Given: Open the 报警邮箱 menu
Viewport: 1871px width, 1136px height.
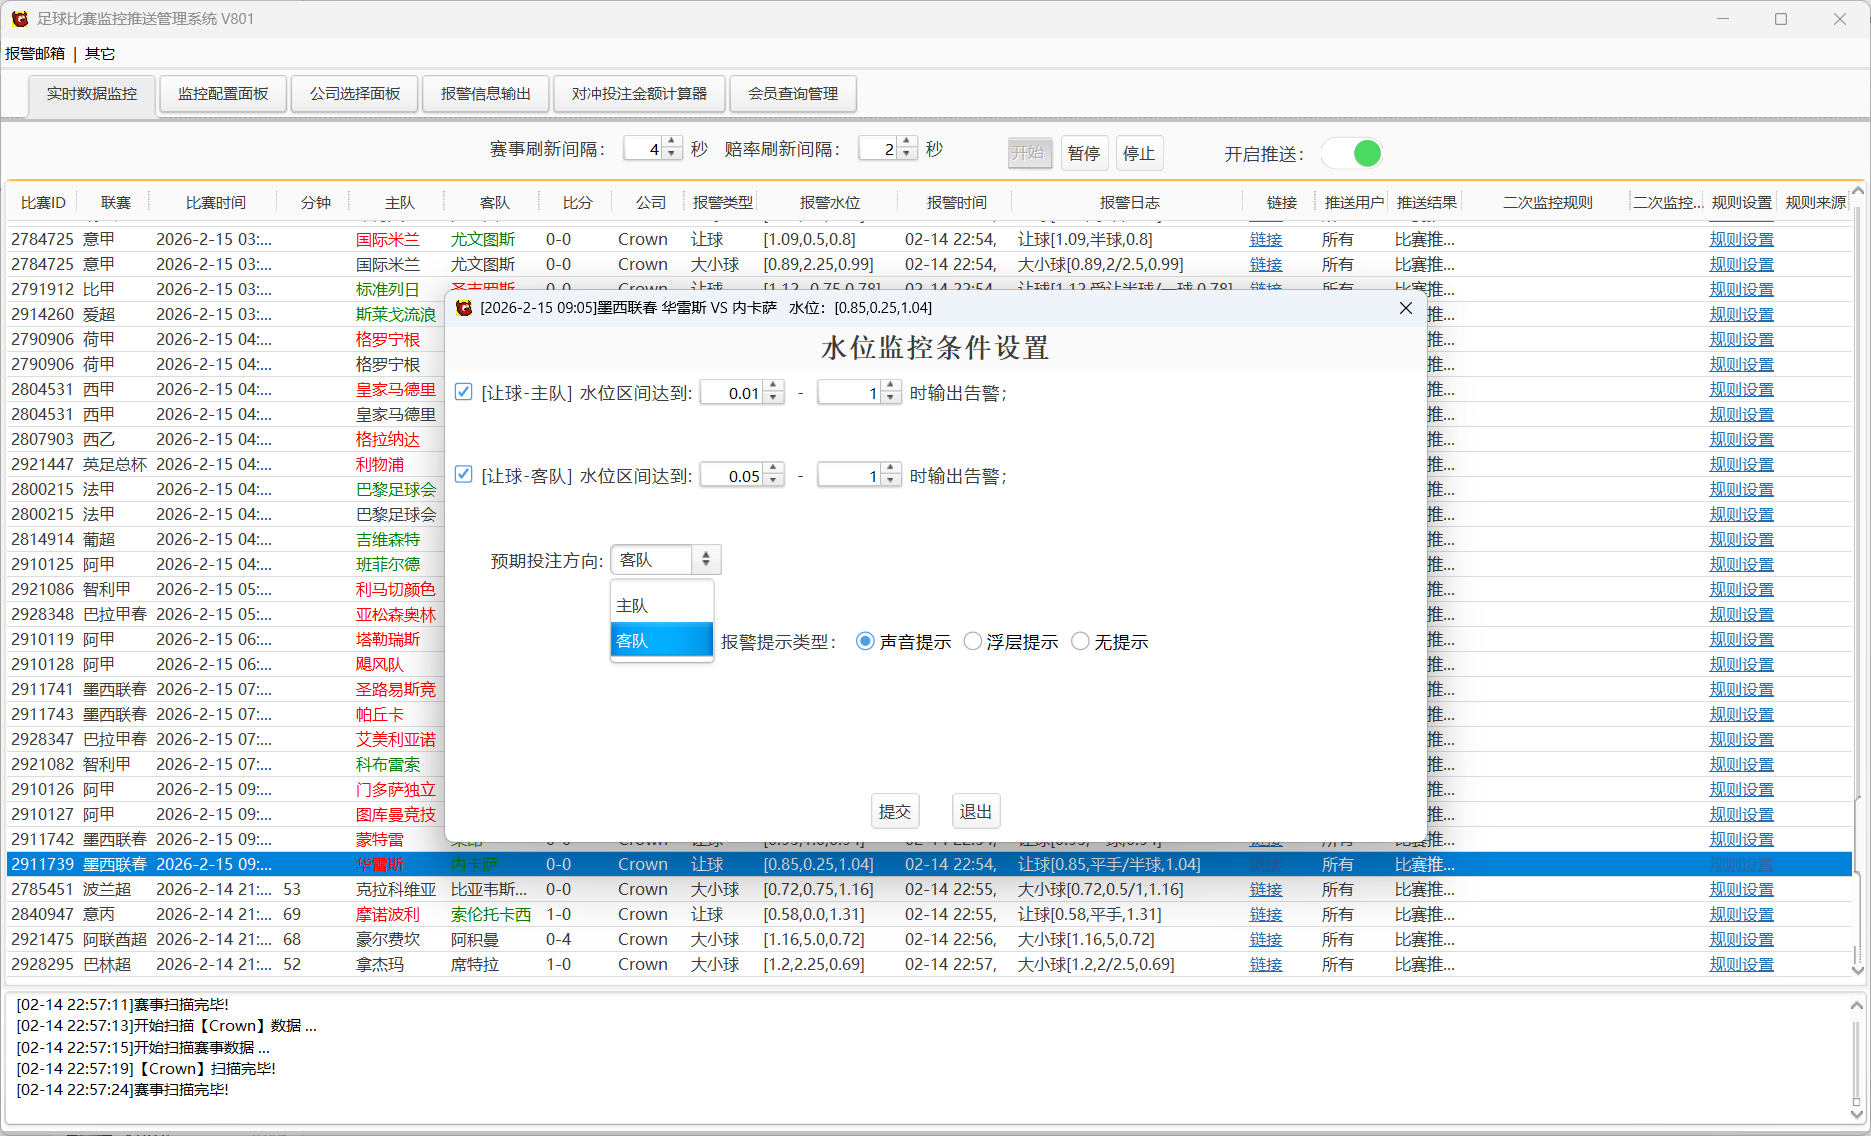Looking at the screenshot, I should [x=35, y=54].
